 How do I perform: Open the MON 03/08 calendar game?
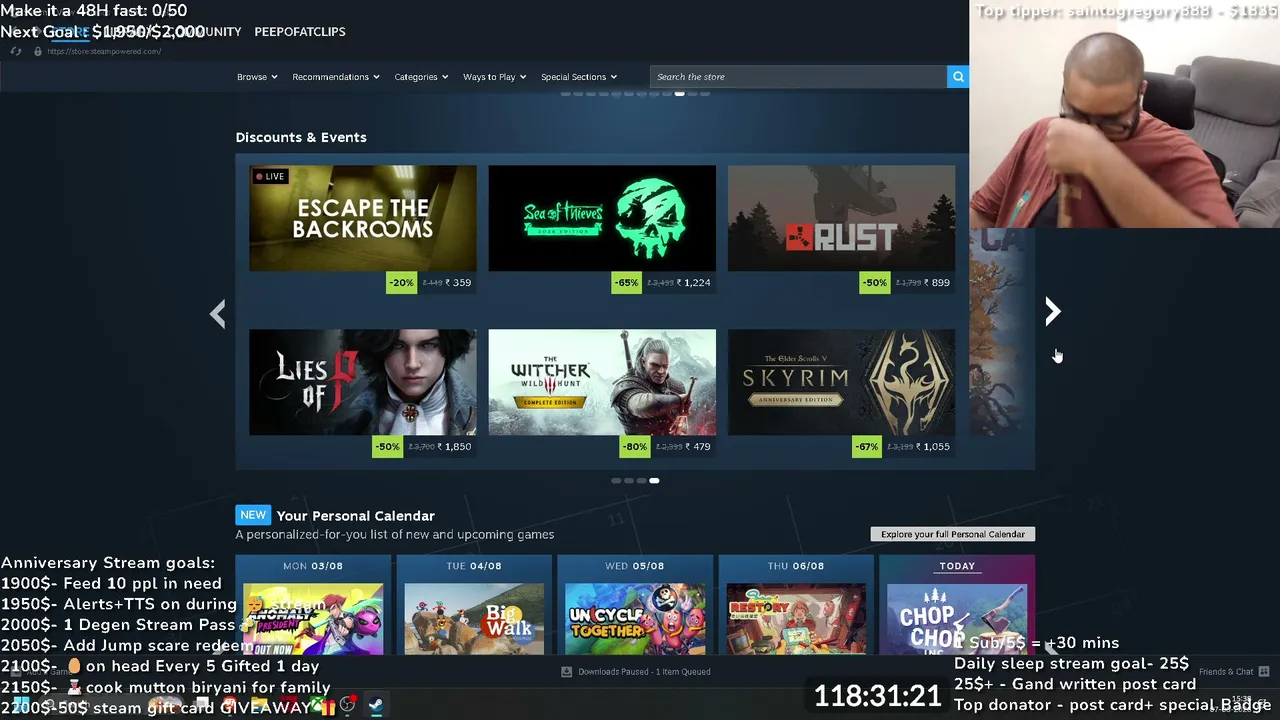(x=313, y=618)
